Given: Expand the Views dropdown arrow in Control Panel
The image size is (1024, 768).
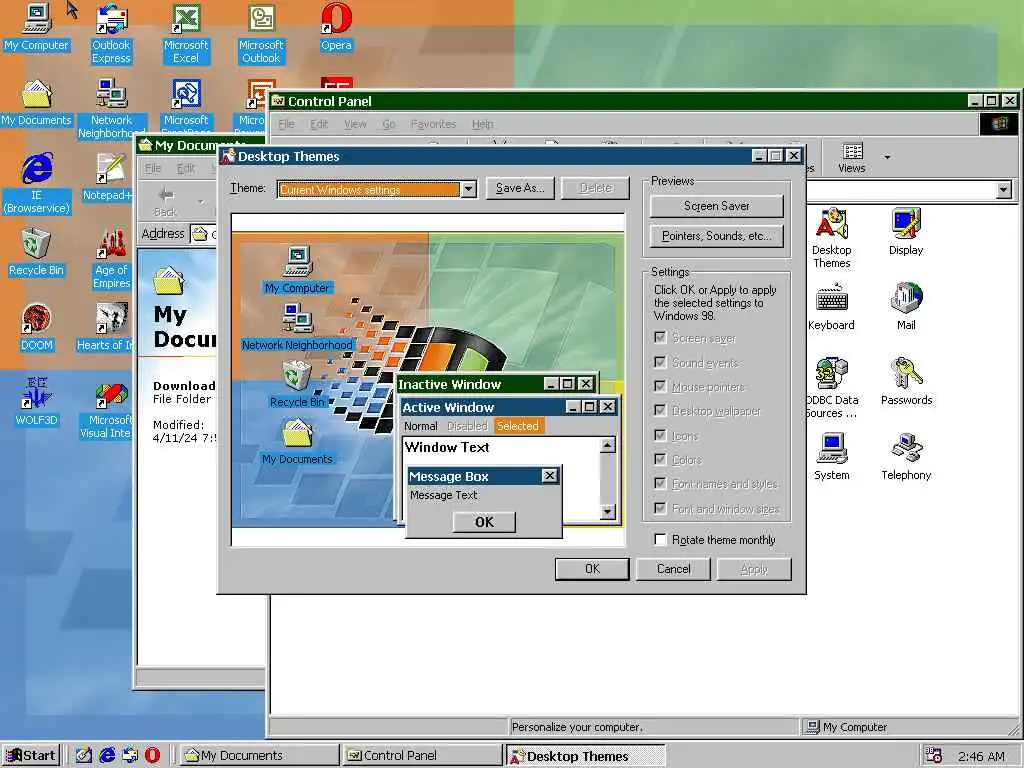Looking at the screenshot, I should [887, 157].
